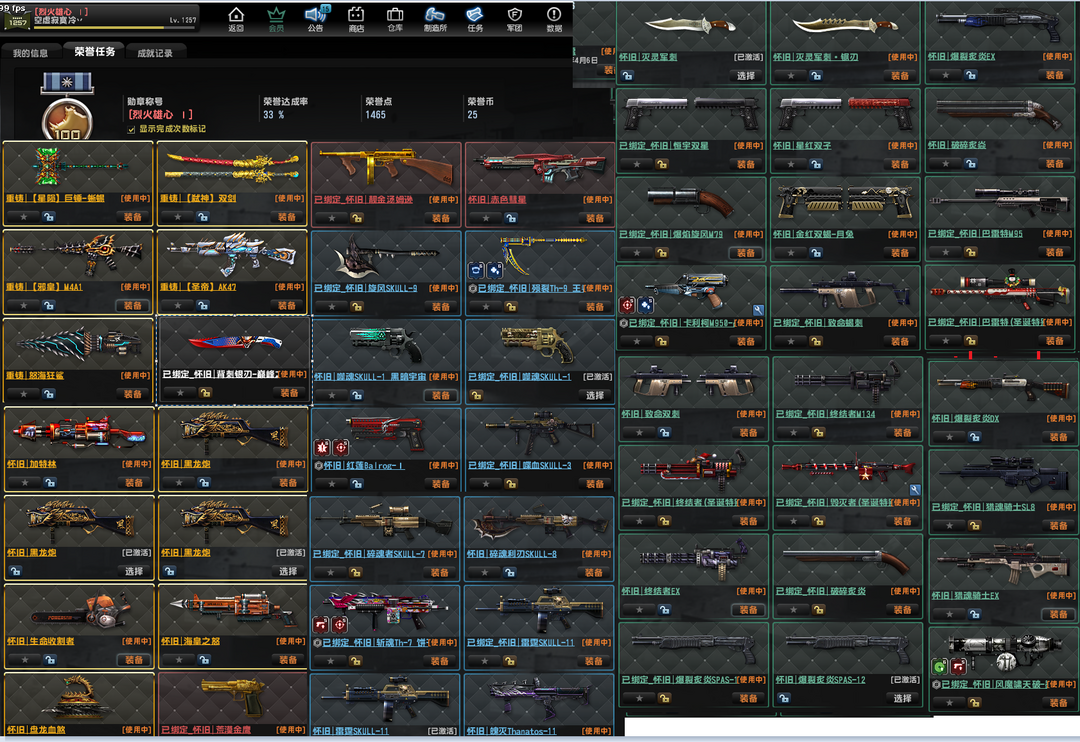Toggle the 显示完成次数标记 checkbox

[x=131, y=129]
